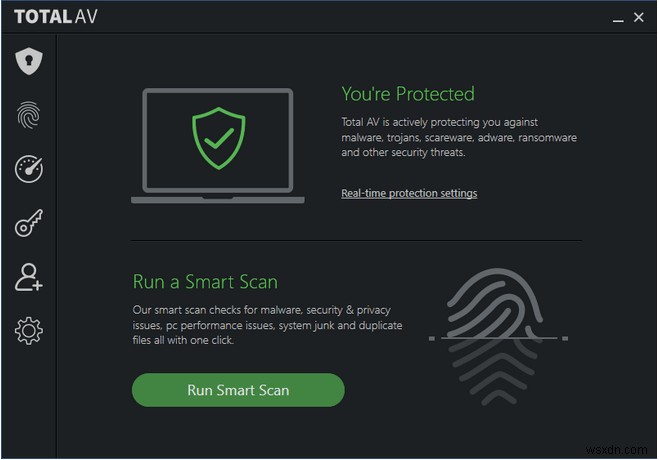This screenshot has width=659, height=460.
Task: Click the TOTAL AV logo
Action: click(59, 17)
